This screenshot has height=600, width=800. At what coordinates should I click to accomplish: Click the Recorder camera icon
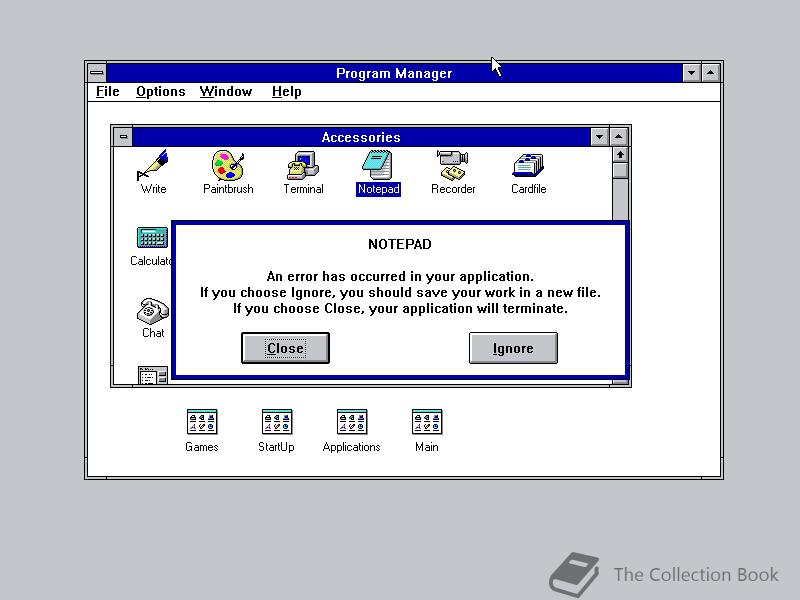coord(453,165)
